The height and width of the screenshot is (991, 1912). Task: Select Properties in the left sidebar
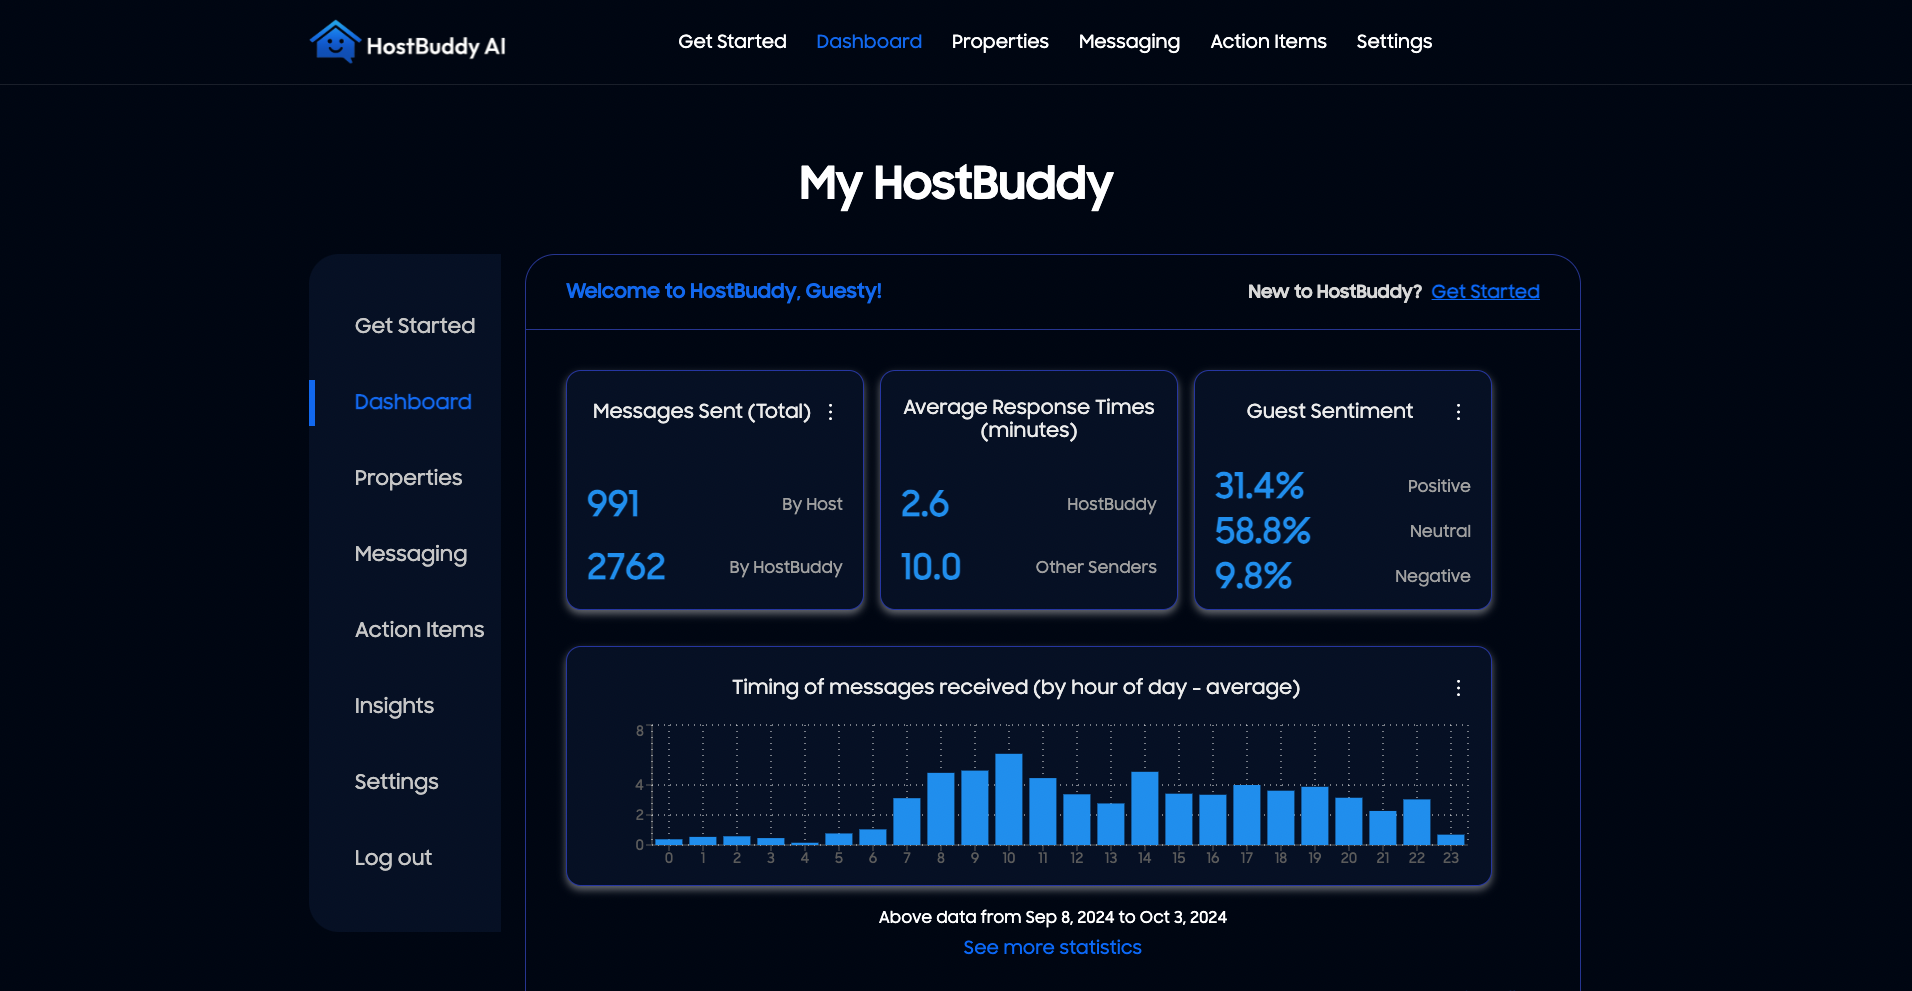[x=408, y=478]
